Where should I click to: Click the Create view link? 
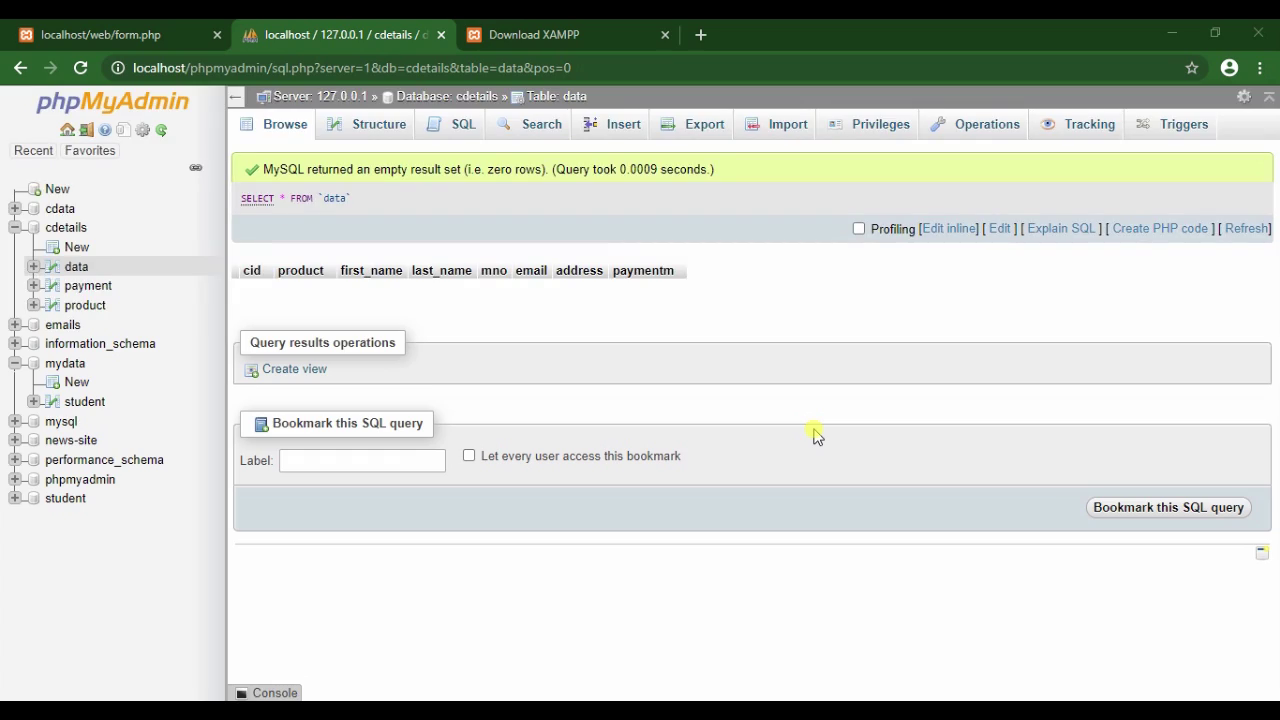point(294,369)
